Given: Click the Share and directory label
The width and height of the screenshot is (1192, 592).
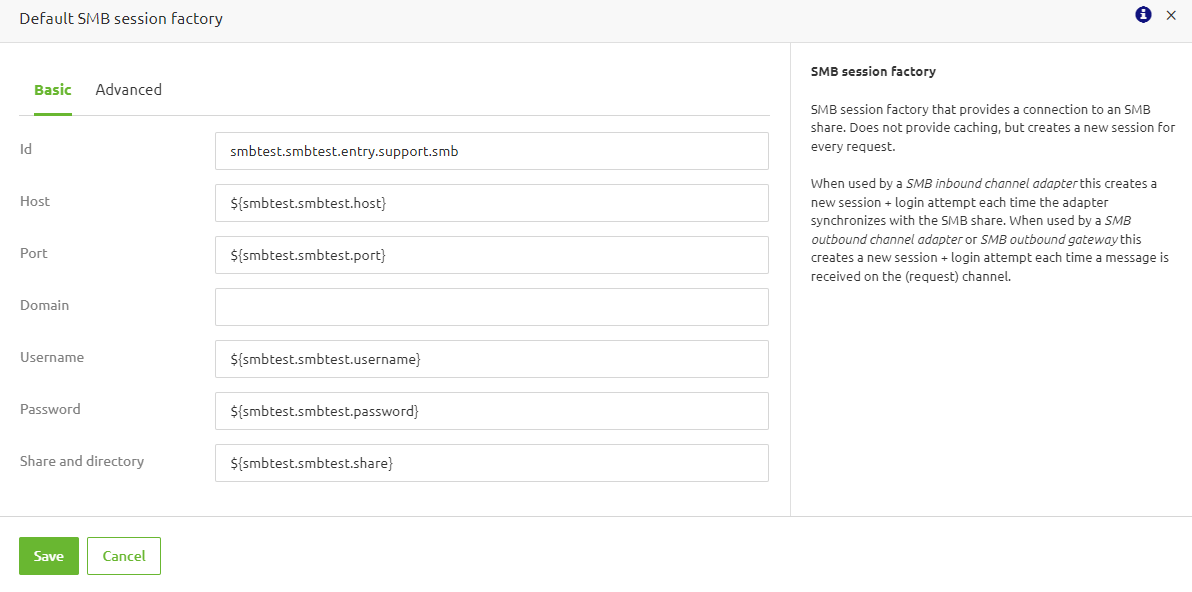Looking at the screenshot, I should coord(82,460).
